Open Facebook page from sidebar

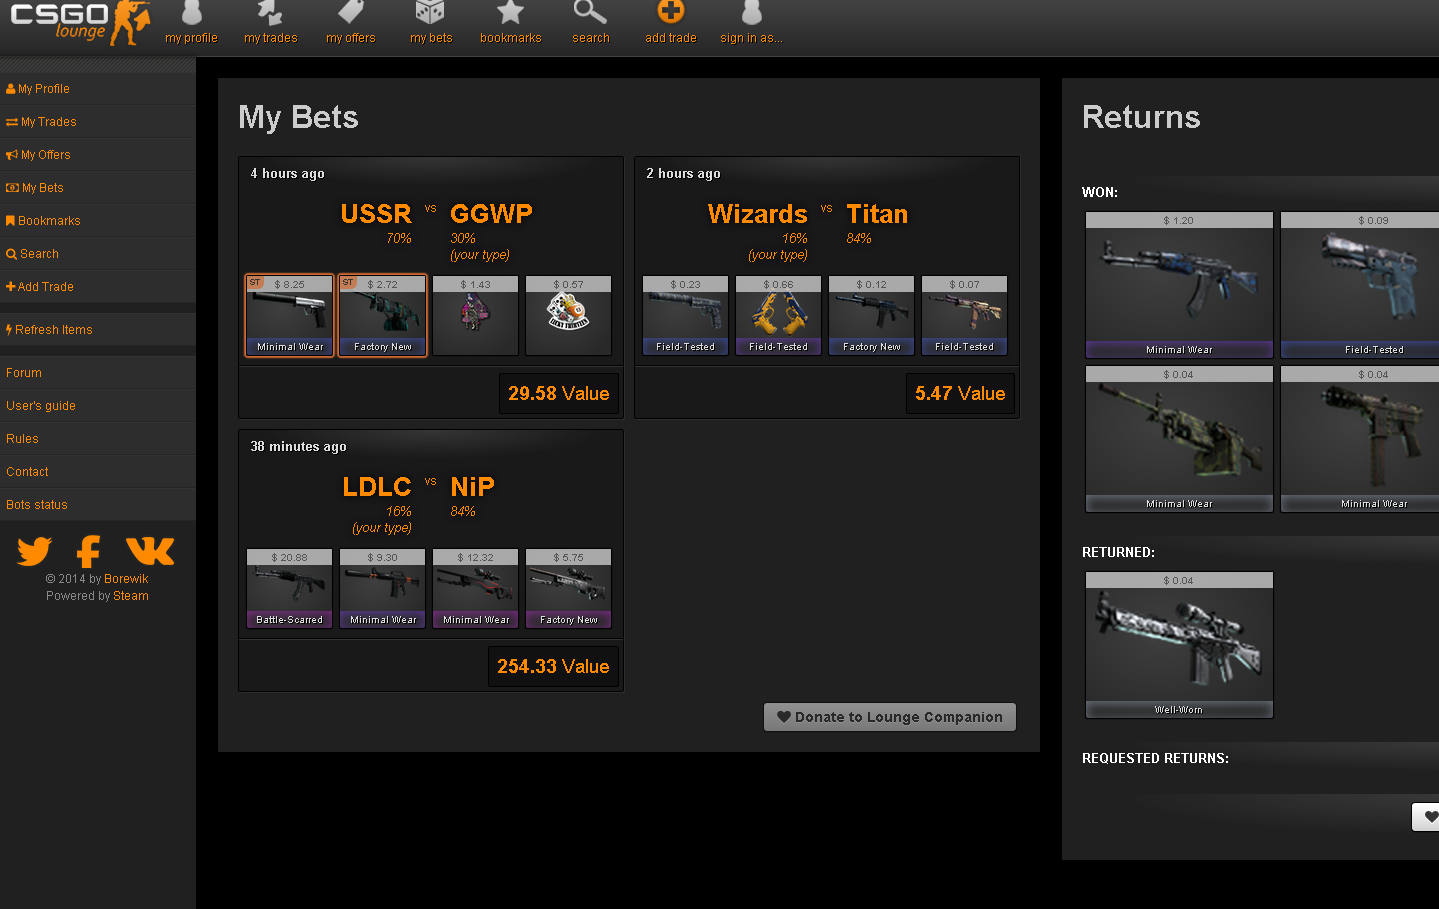point(89,551)
